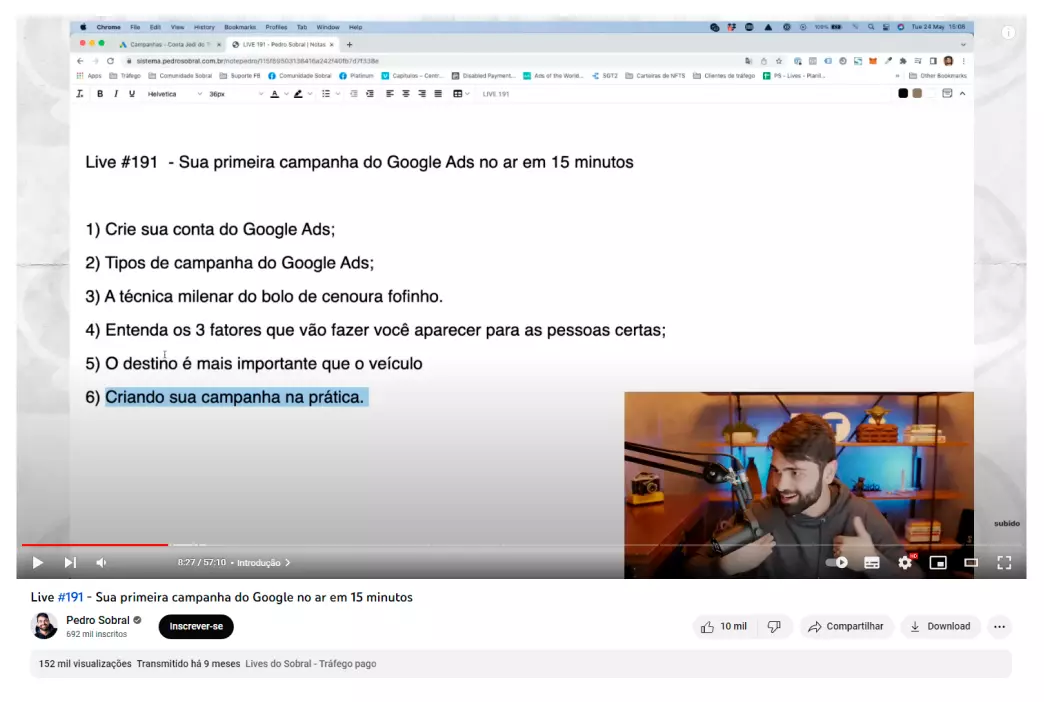Open the Profiles menu in Chrome
Viewport: 1044px width, 702px height.
[276, 27]
